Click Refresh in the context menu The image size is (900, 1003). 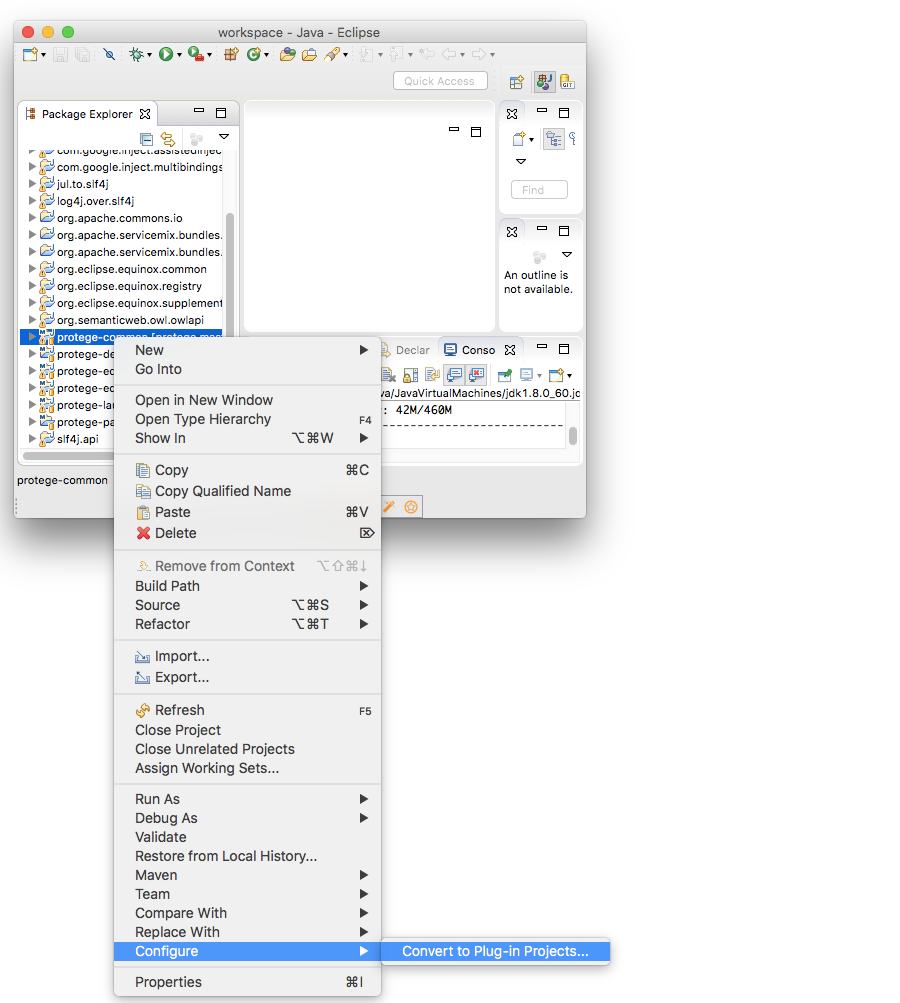(x=247, y=710)
